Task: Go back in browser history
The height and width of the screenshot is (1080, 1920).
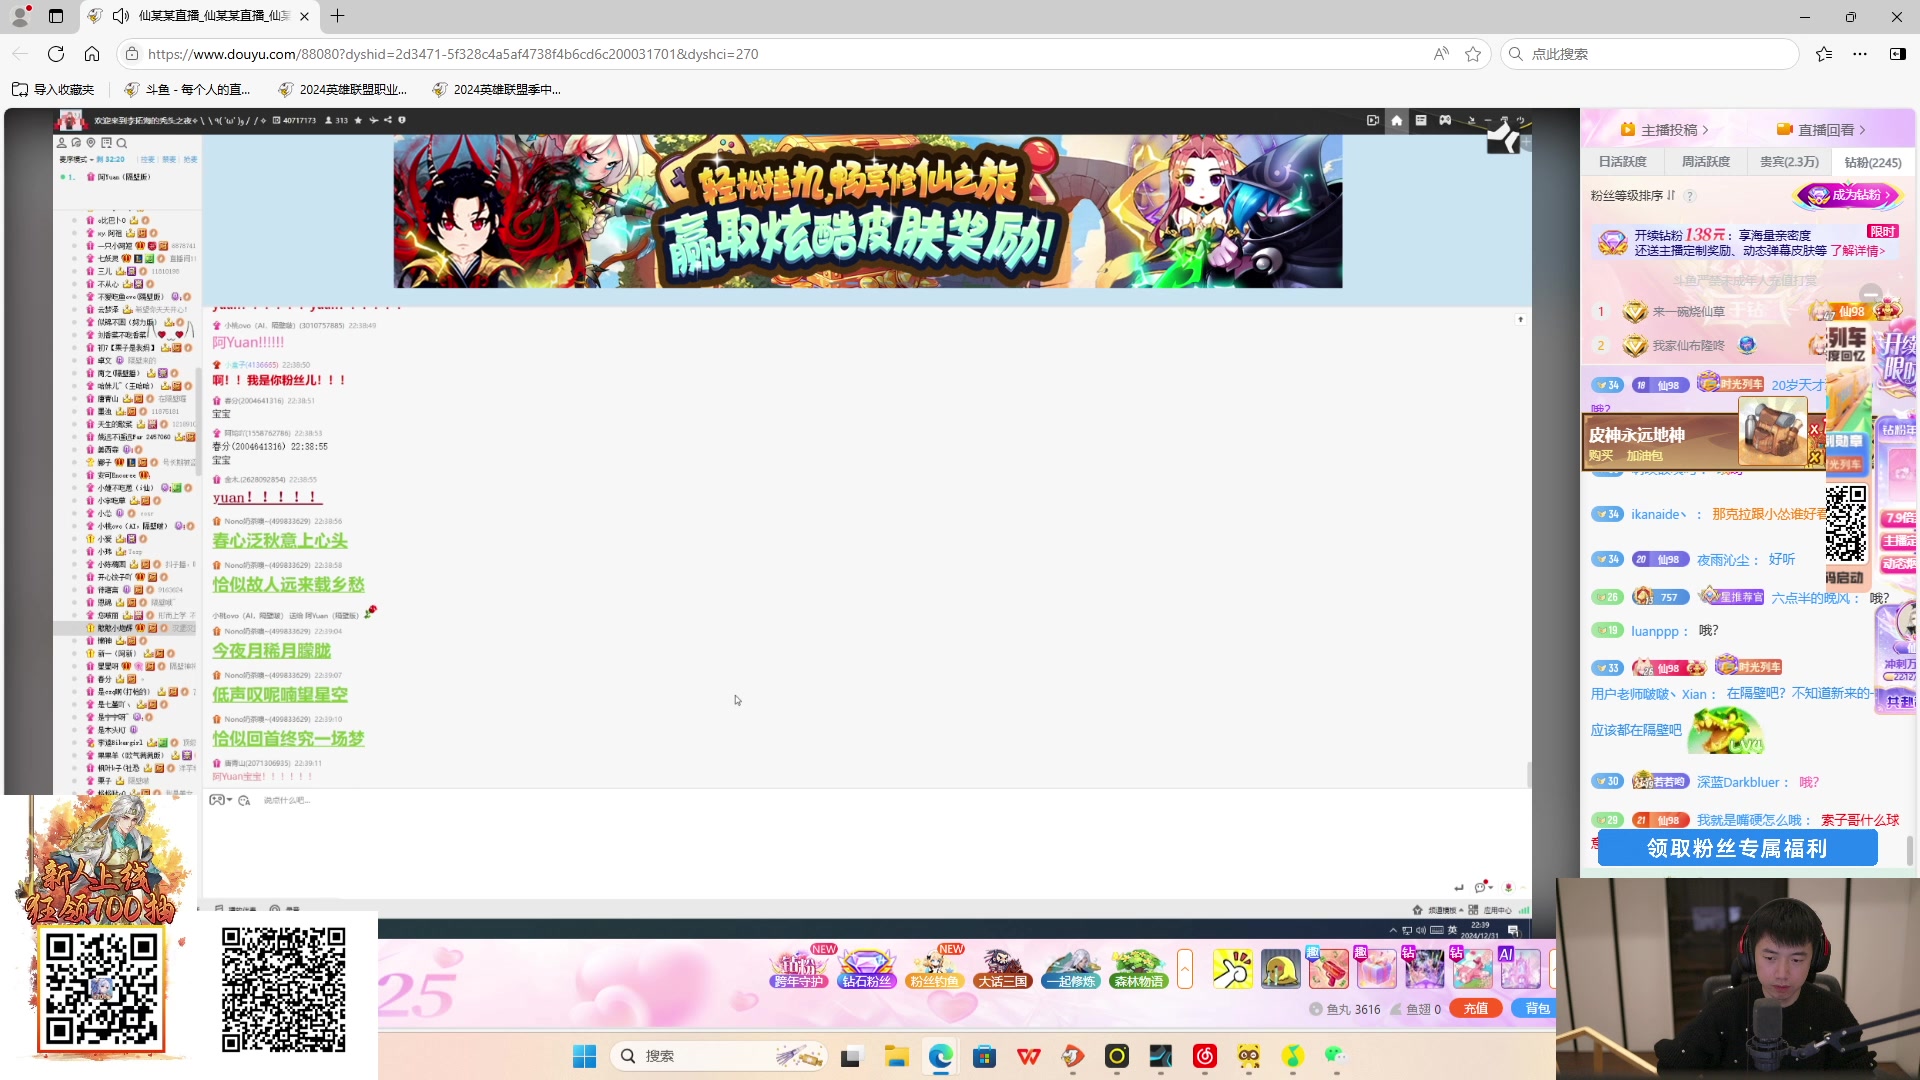Action: 20,54
